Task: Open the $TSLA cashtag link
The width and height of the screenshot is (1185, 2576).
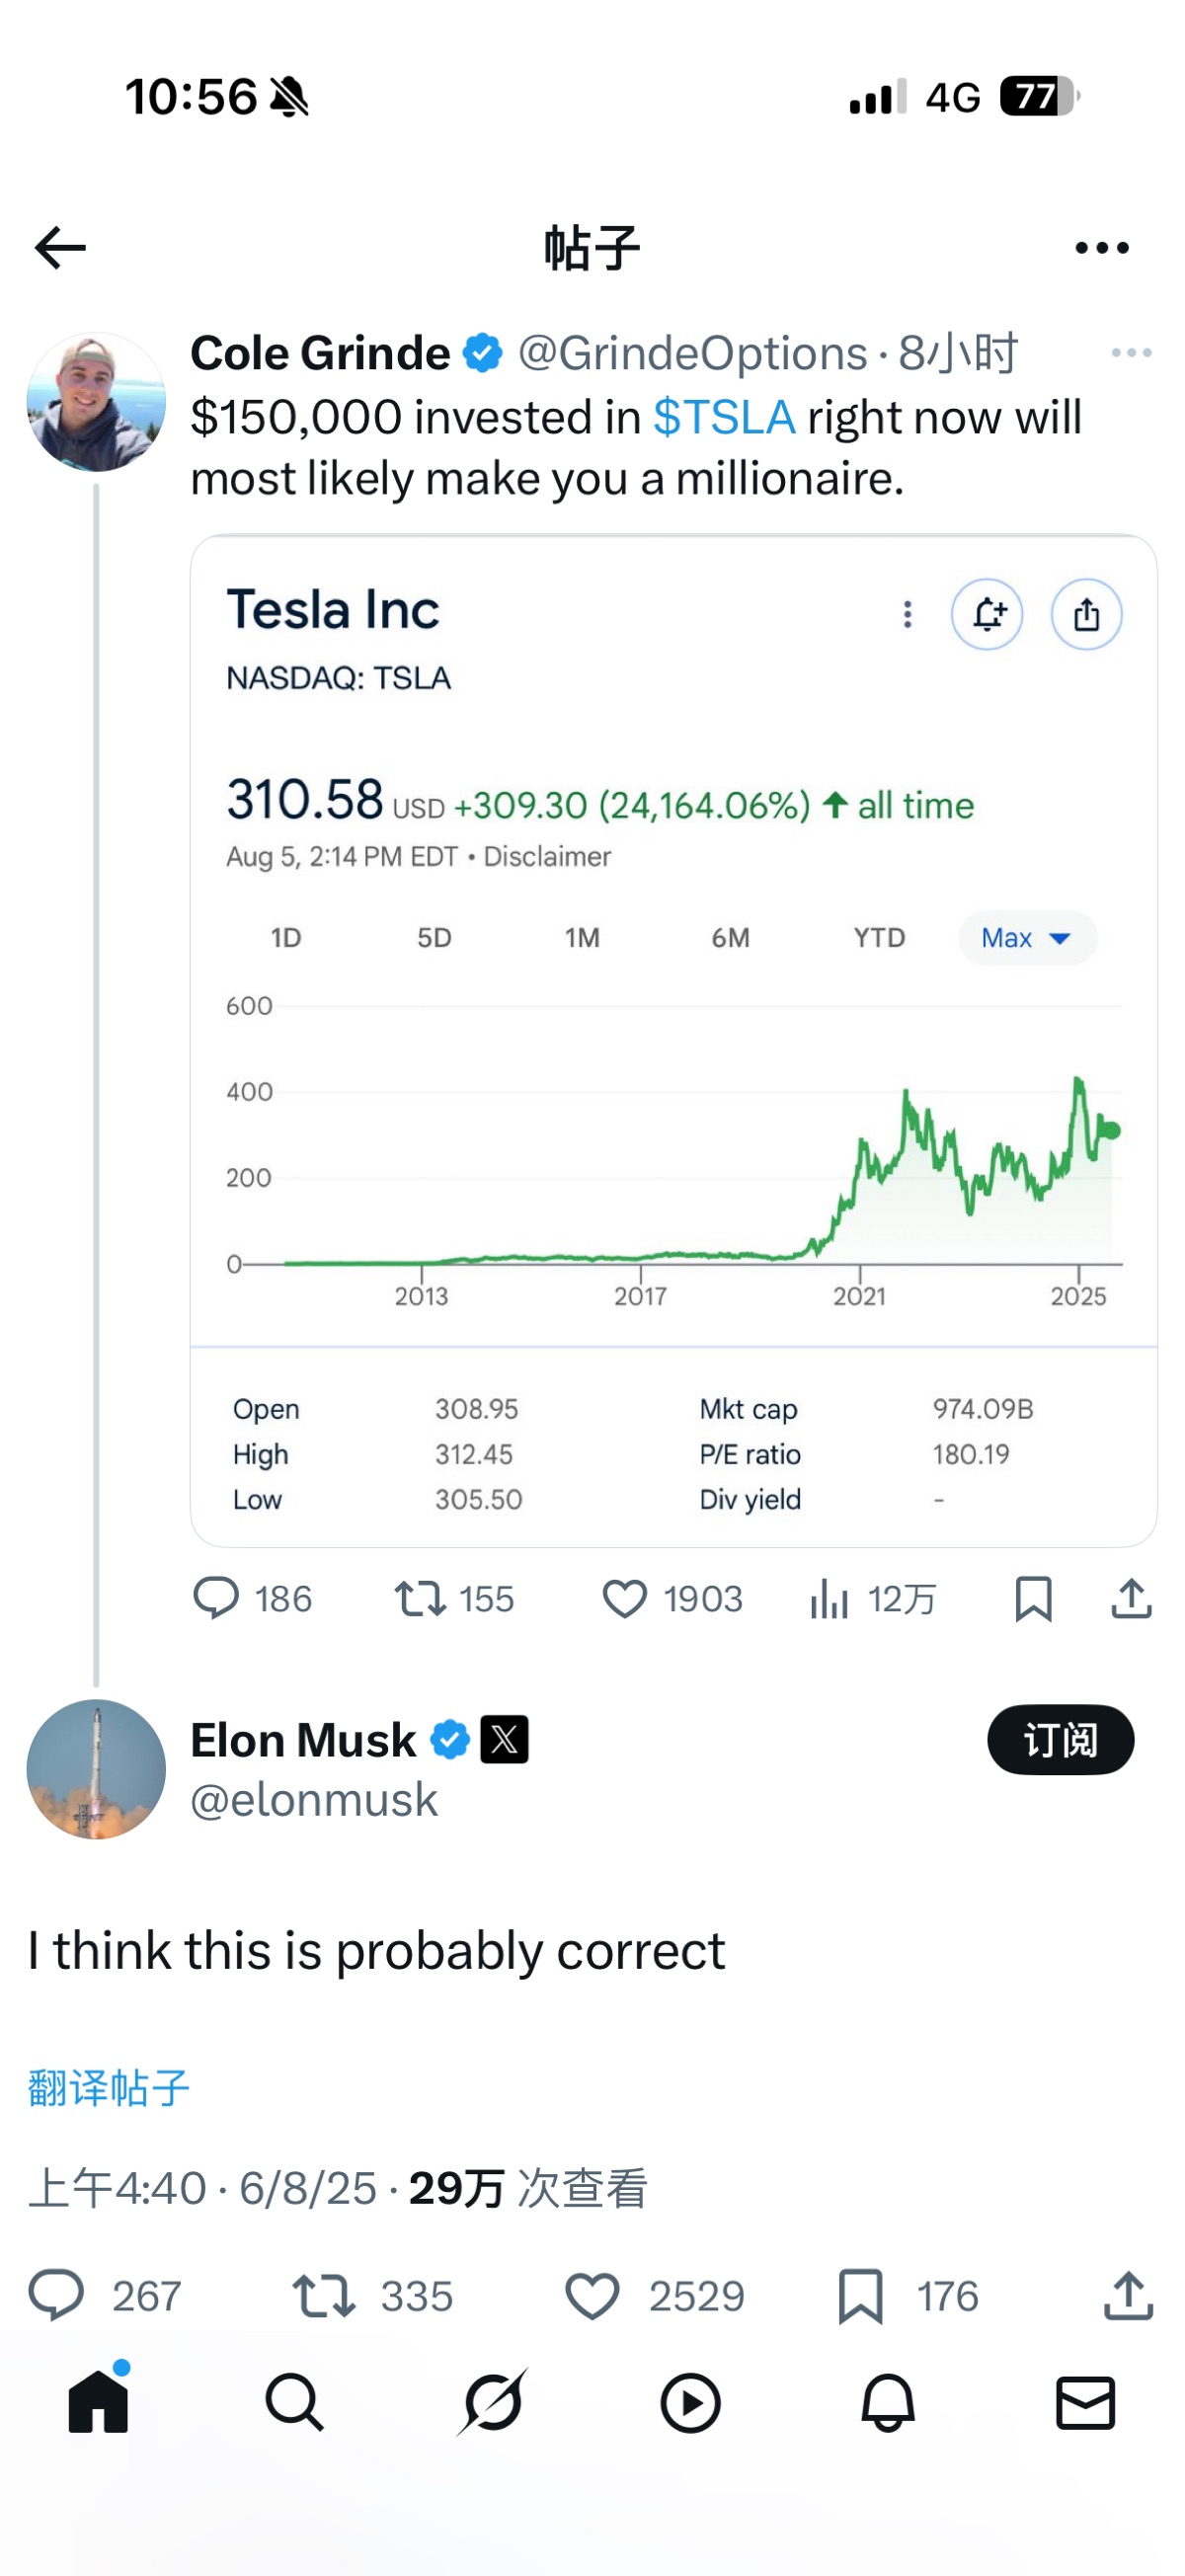Action: point(724,417)
